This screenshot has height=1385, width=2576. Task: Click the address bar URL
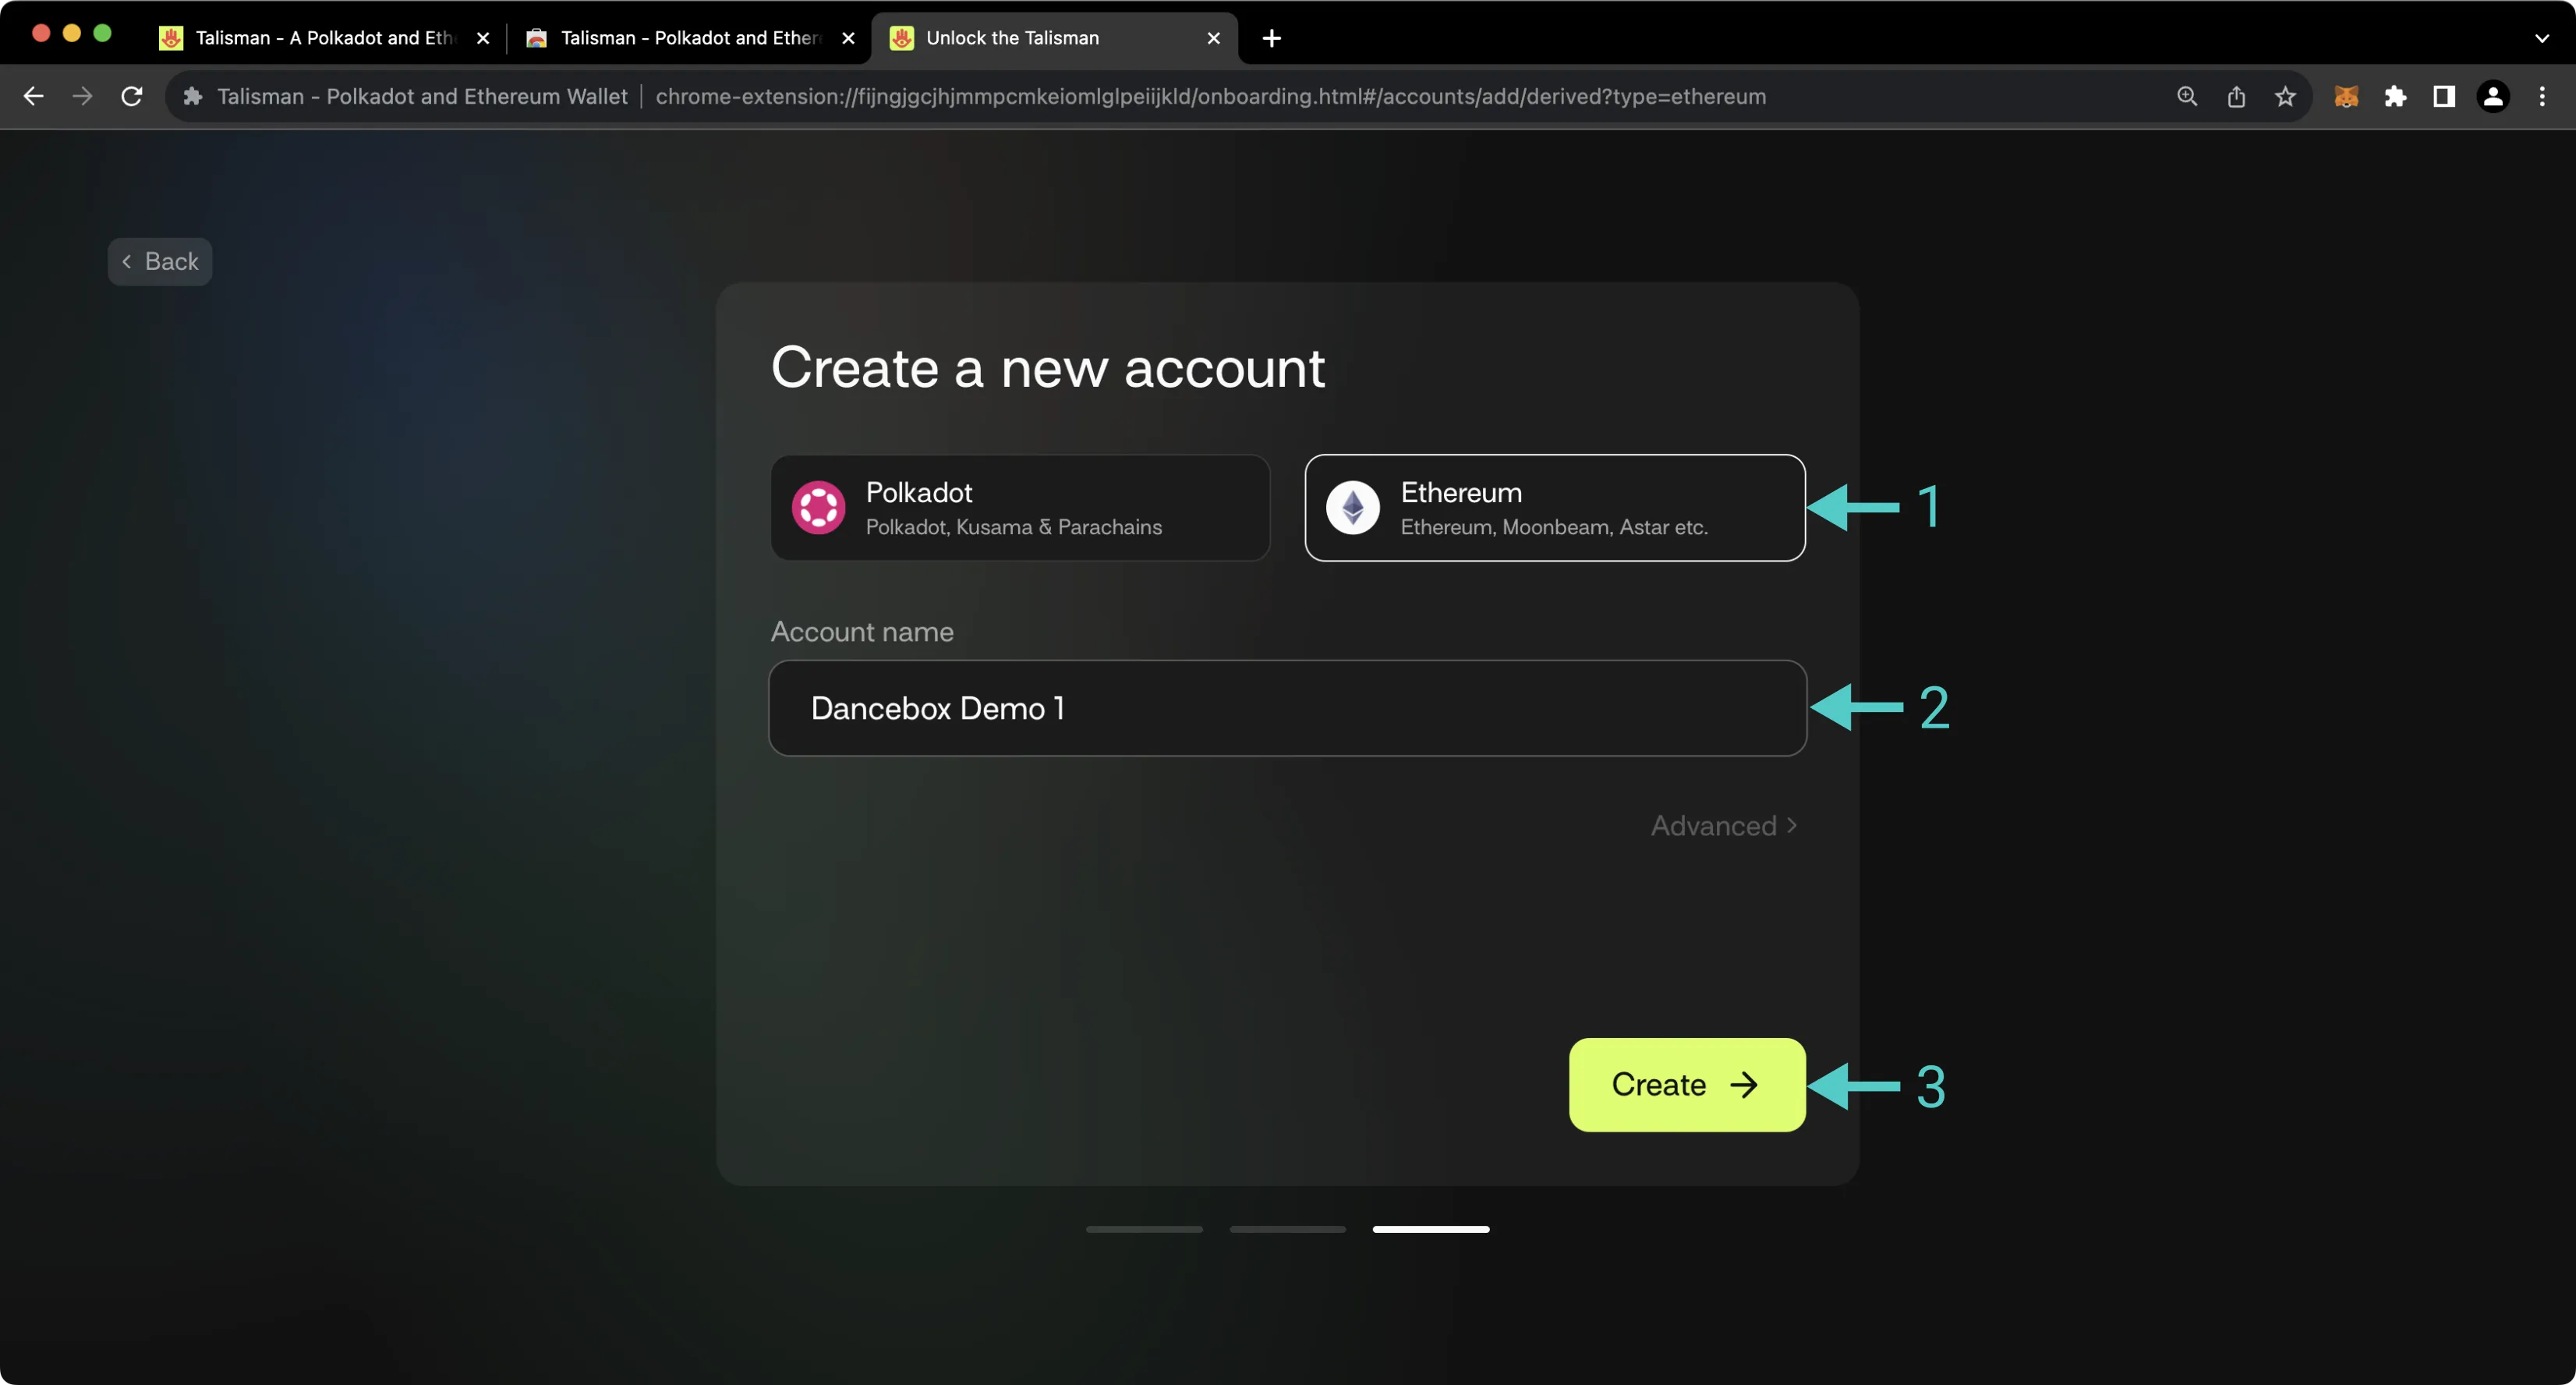(x=1210, y=96)
